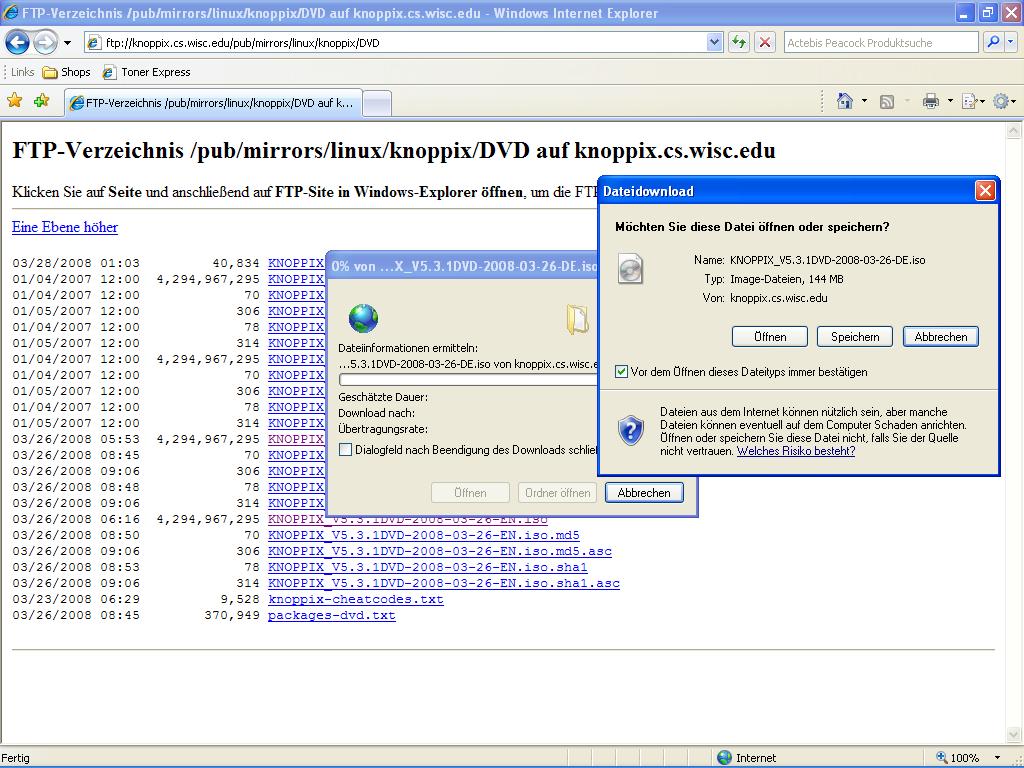Open the knoppix-cheatcodes.txt file link

pos(355,600)
